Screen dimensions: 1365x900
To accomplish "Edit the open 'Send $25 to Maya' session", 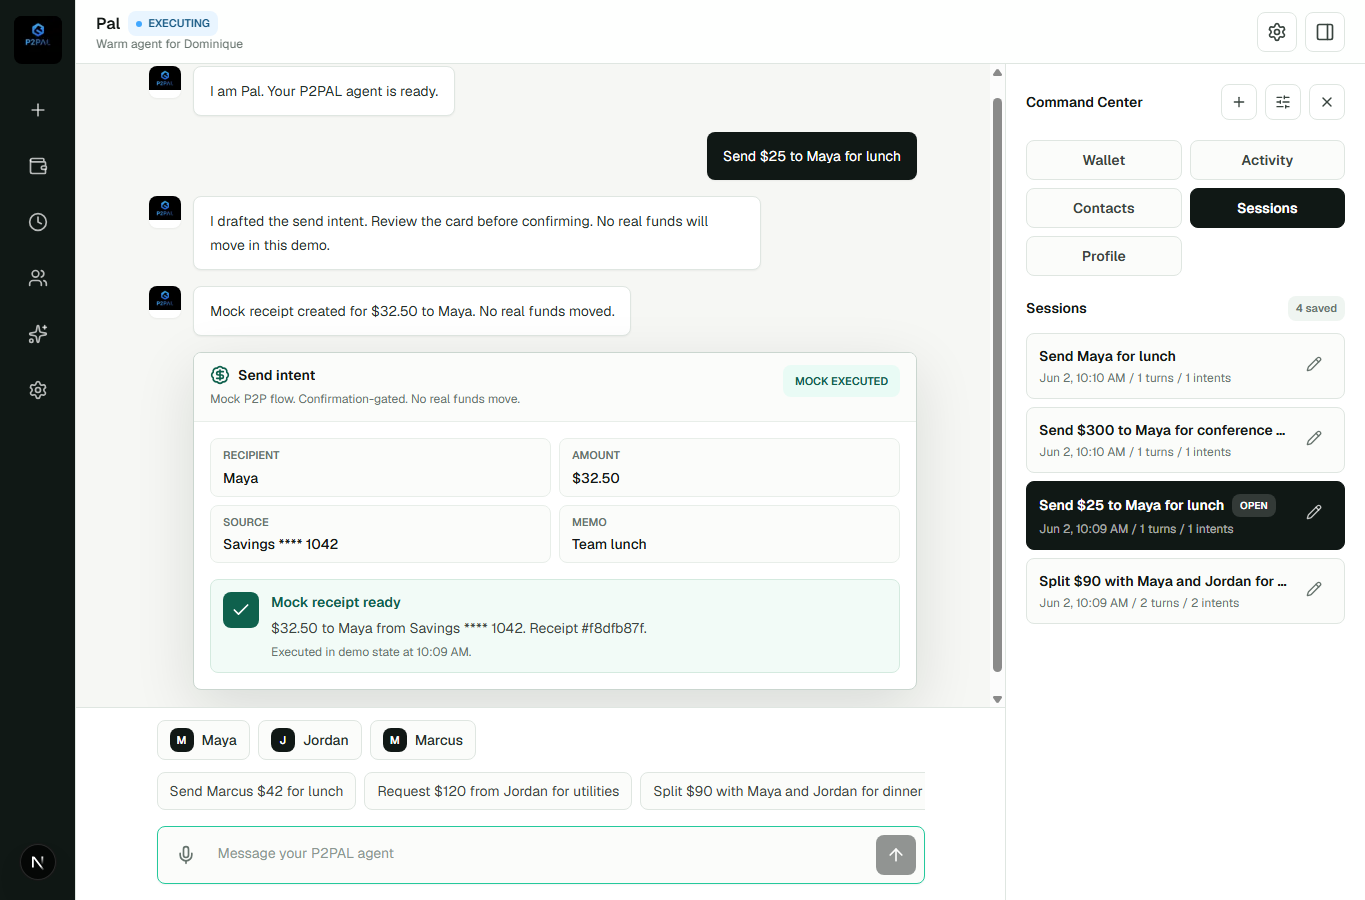I will [x=1314, y=512].
